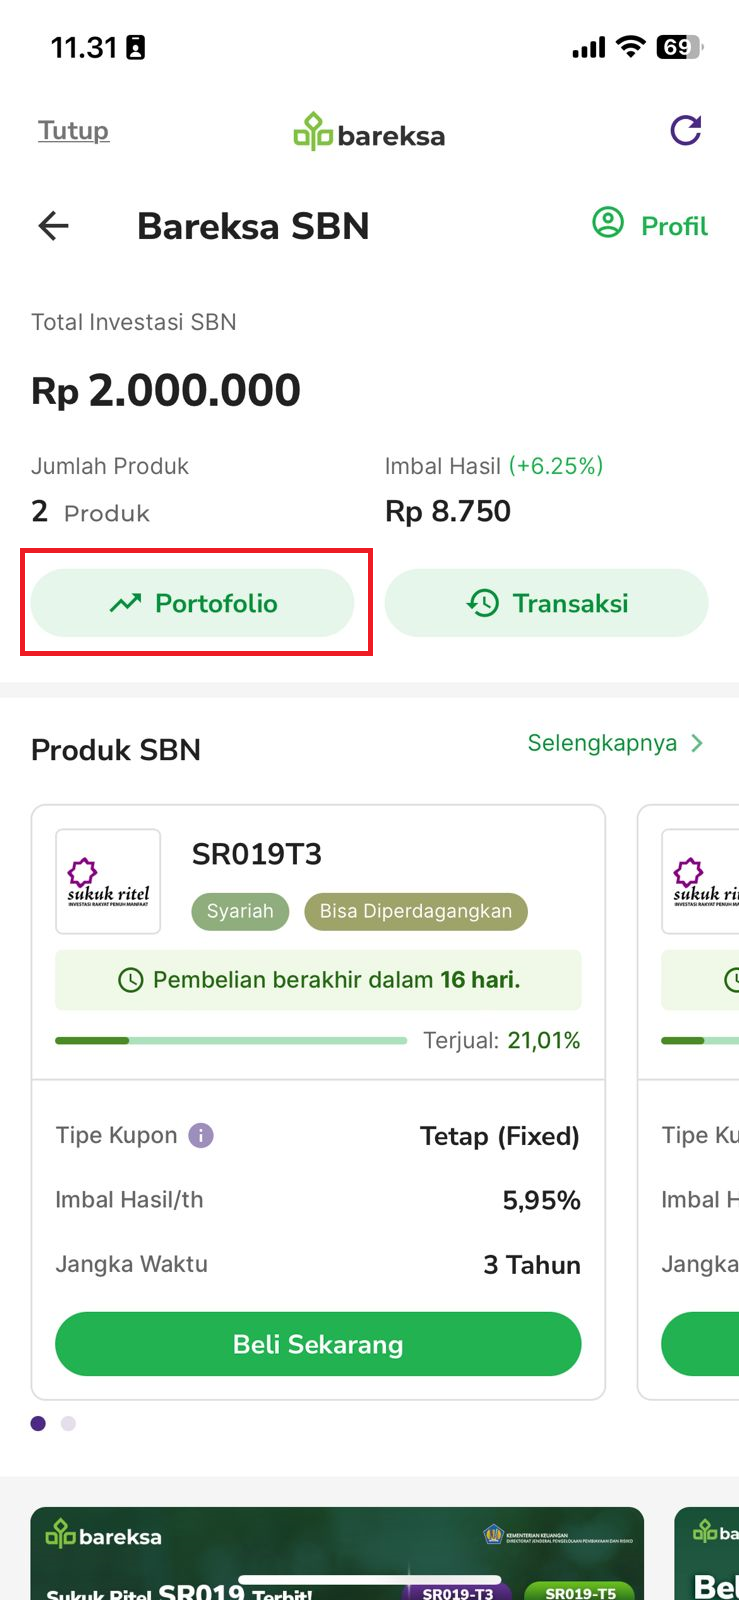Tap the chevron next to Selengkapnya

point(697,743)
